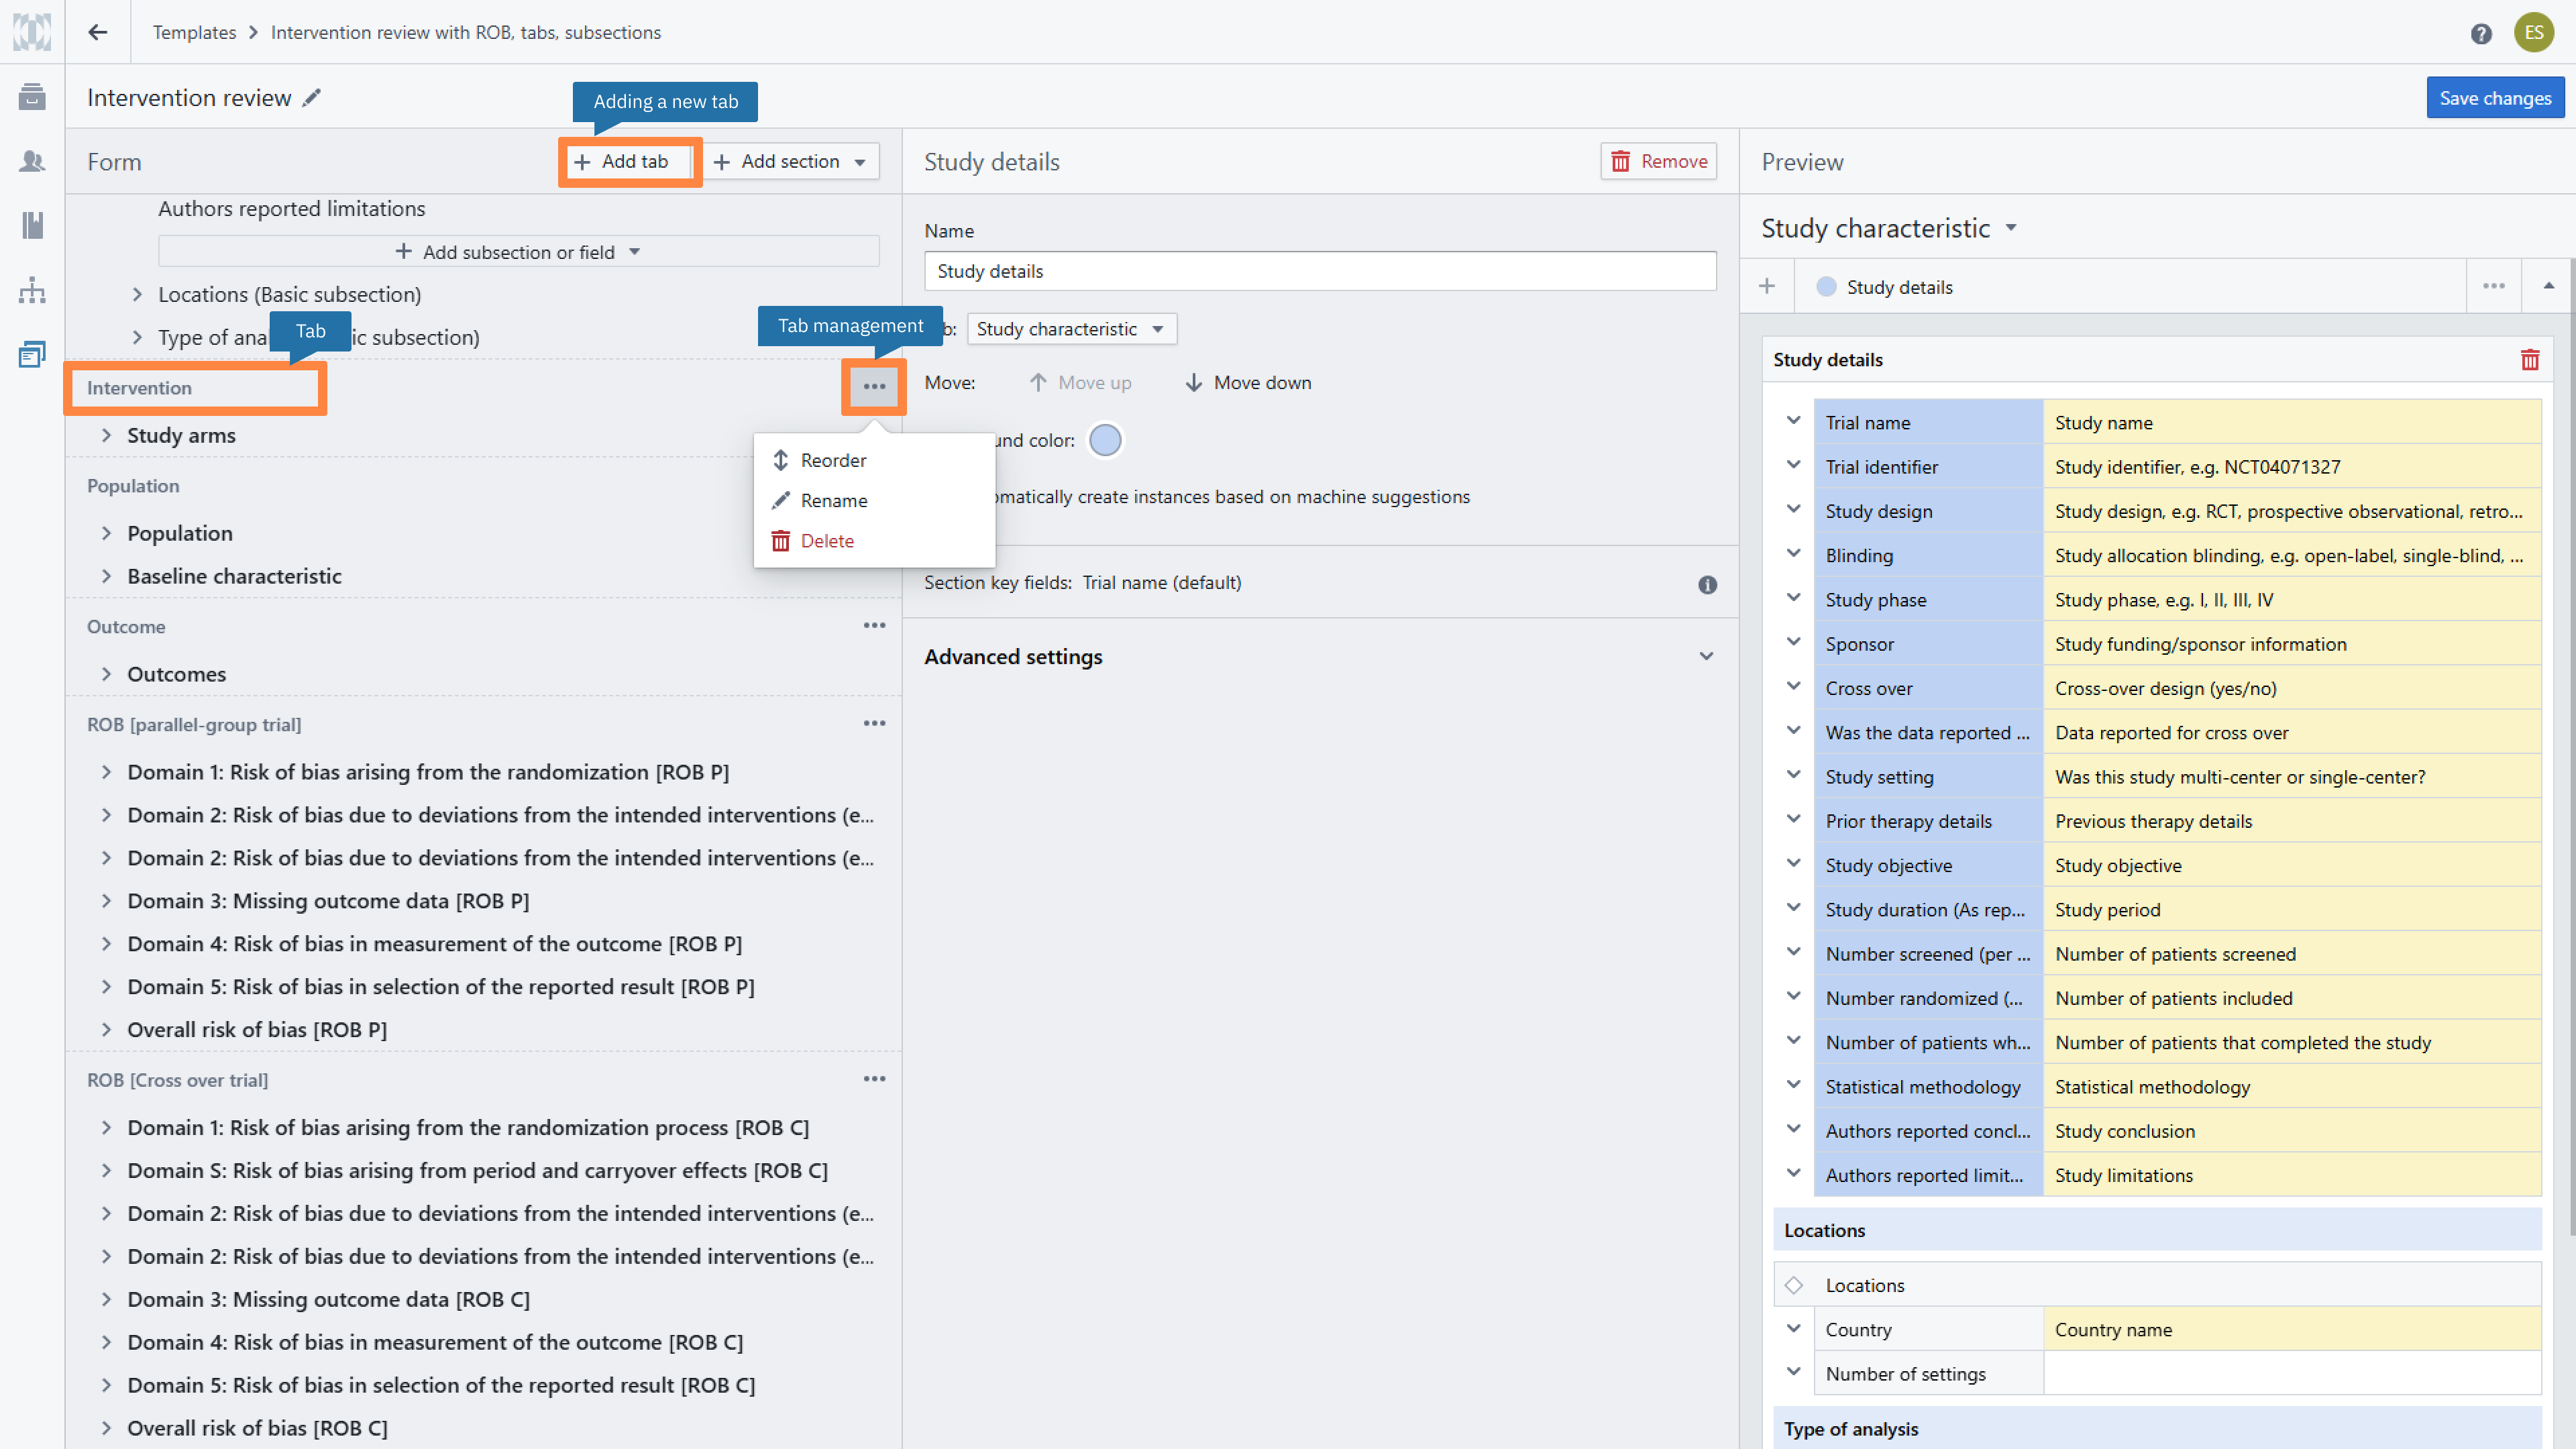This screenshot has height=1449, width=2576.
Task: Open the help question mark icon
Action: [2480, 34]
